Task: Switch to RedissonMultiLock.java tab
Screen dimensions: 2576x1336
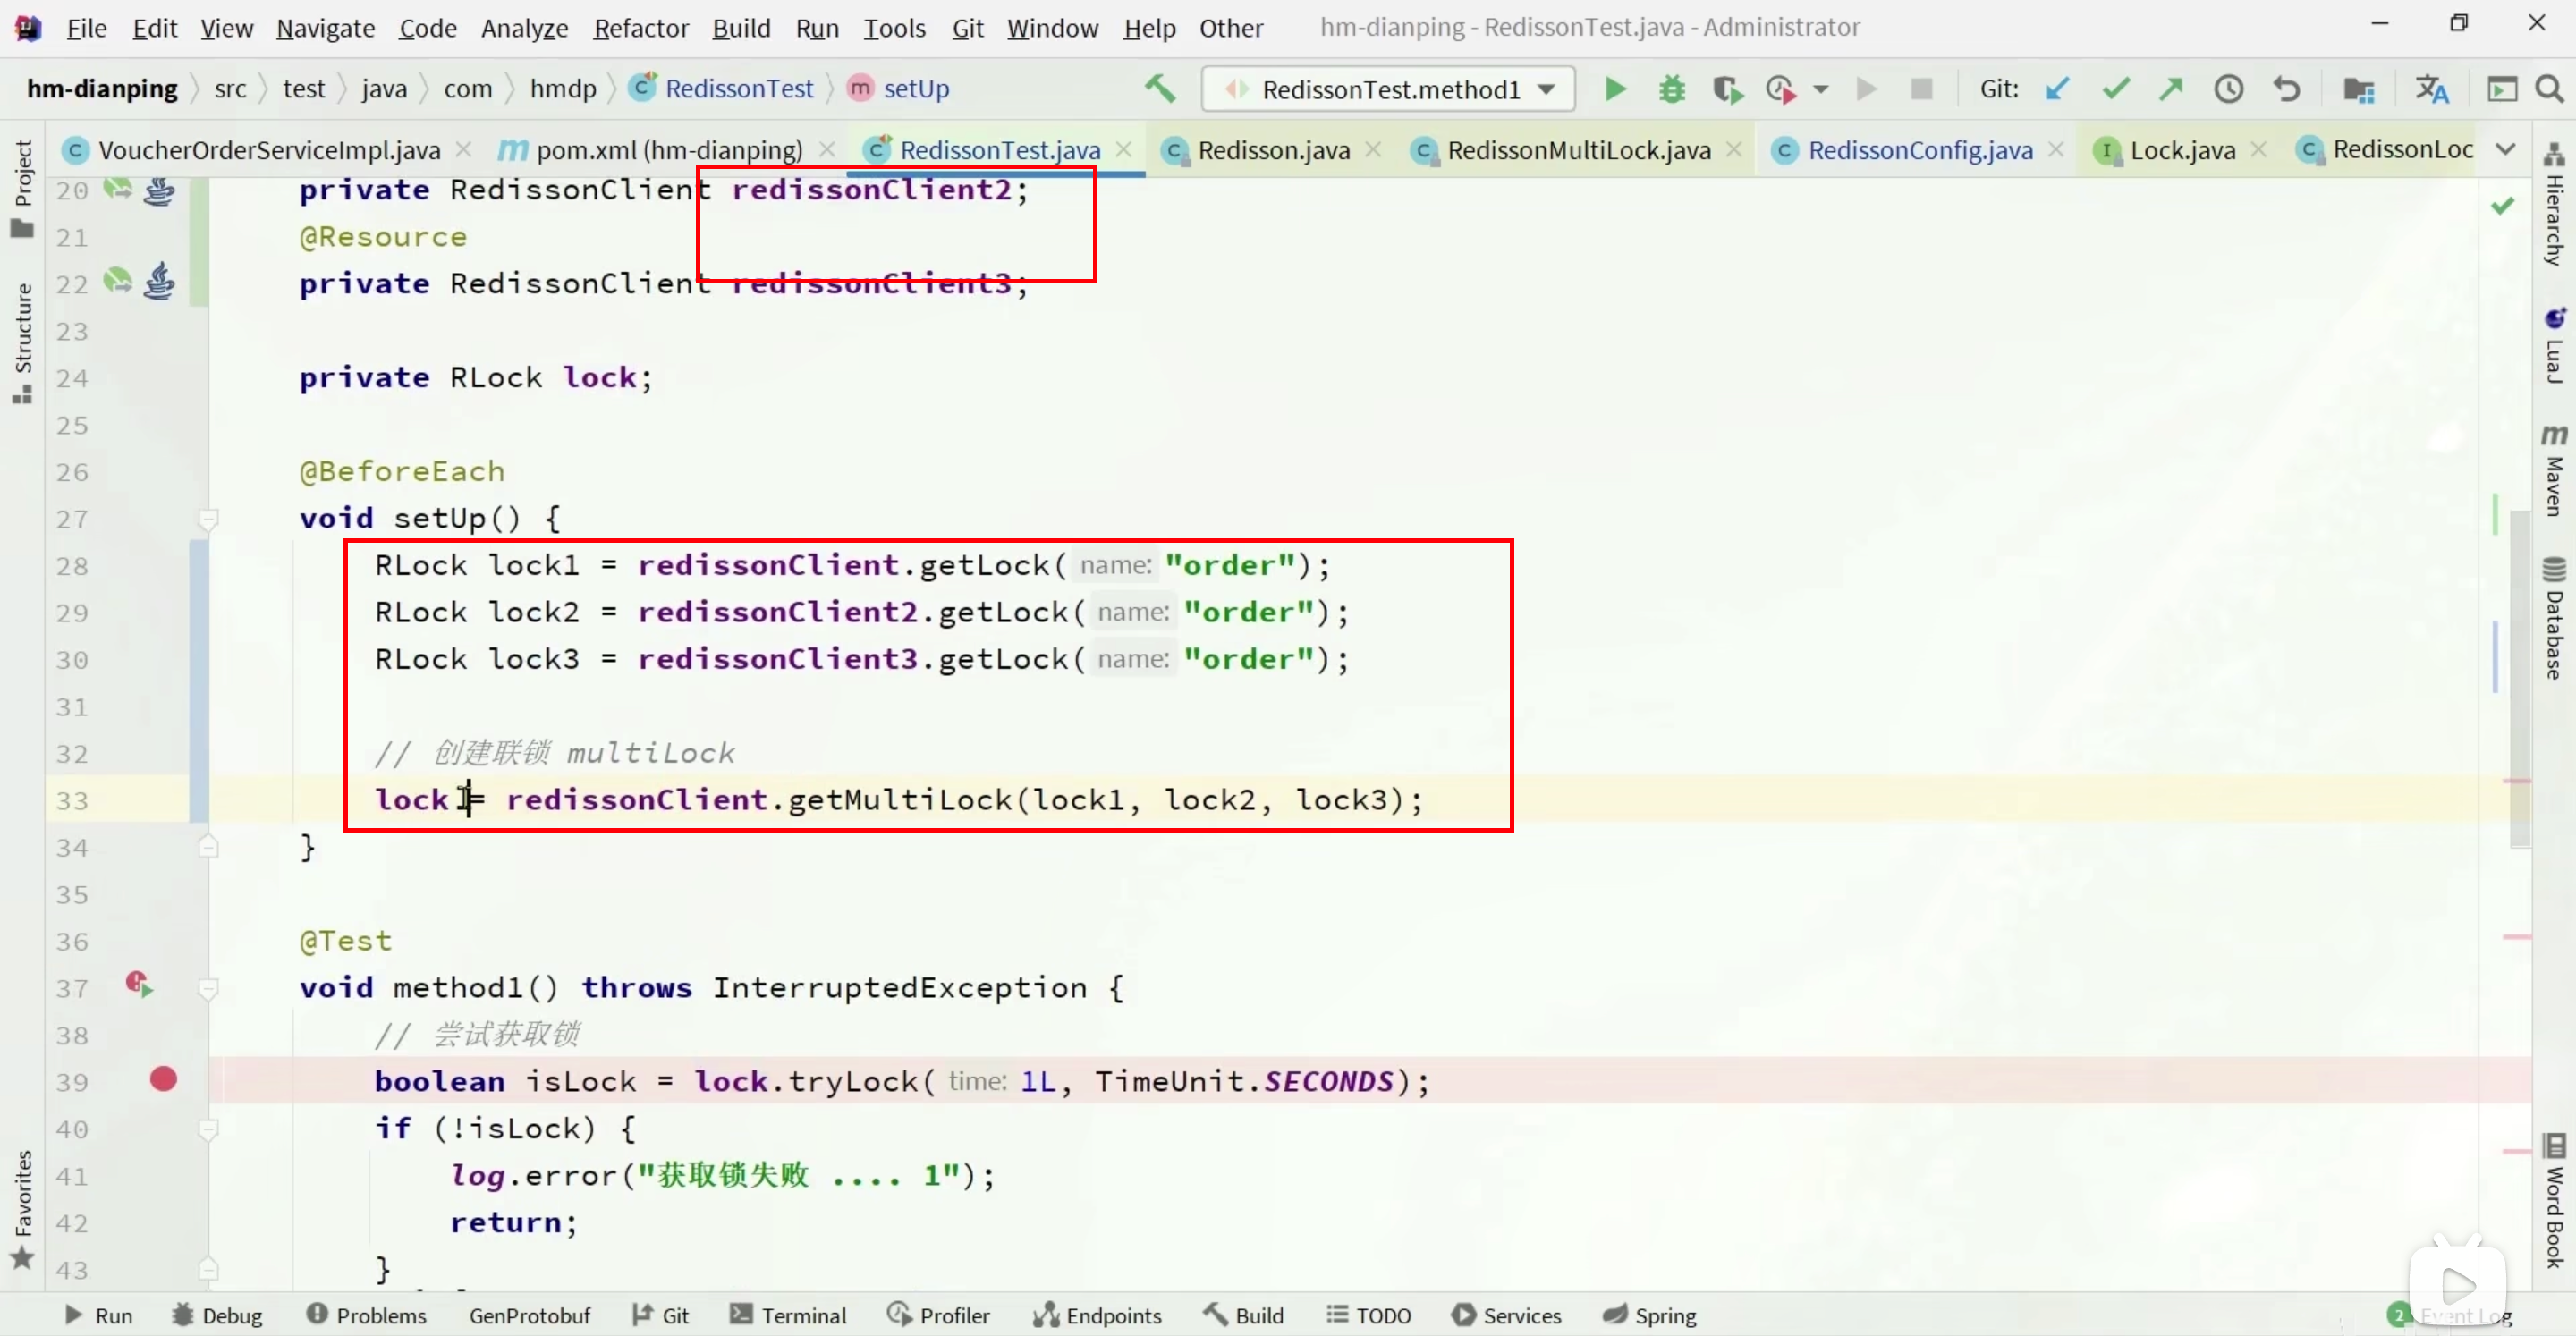Action: [x=1578, y=150]
